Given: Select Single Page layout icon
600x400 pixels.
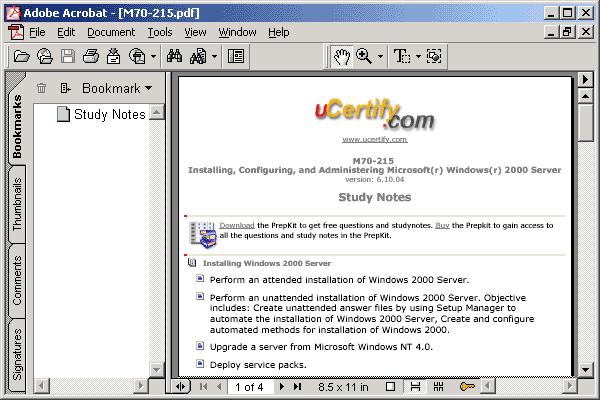Looking at the screenshot, I should point(390,387).
